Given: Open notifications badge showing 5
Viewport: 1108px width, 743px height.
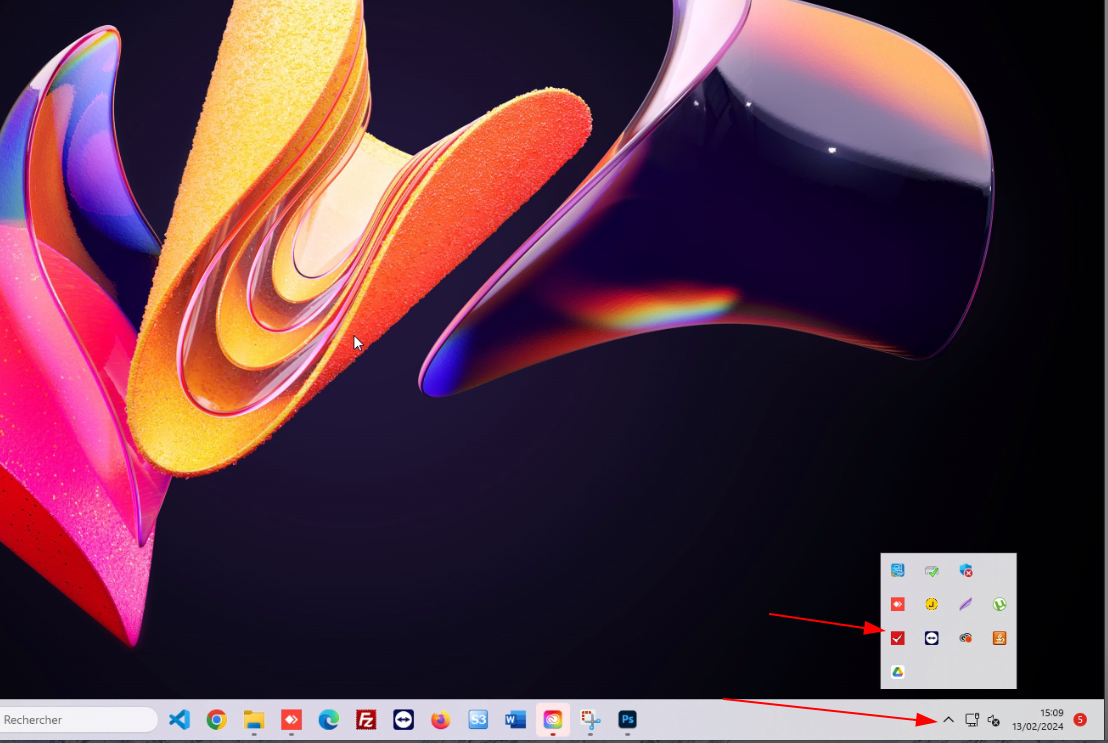Looking at the screenshot, I should [1080, 719].
